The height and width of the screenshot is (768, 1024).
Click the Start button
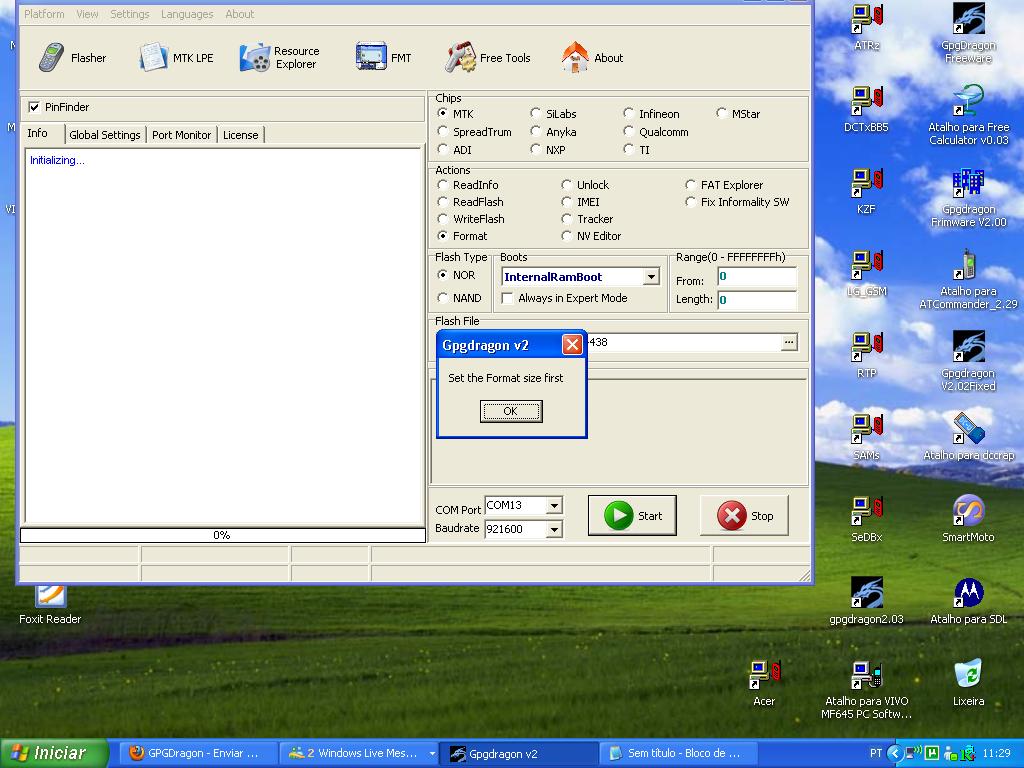pyautogui.click(x=632, y=515)
